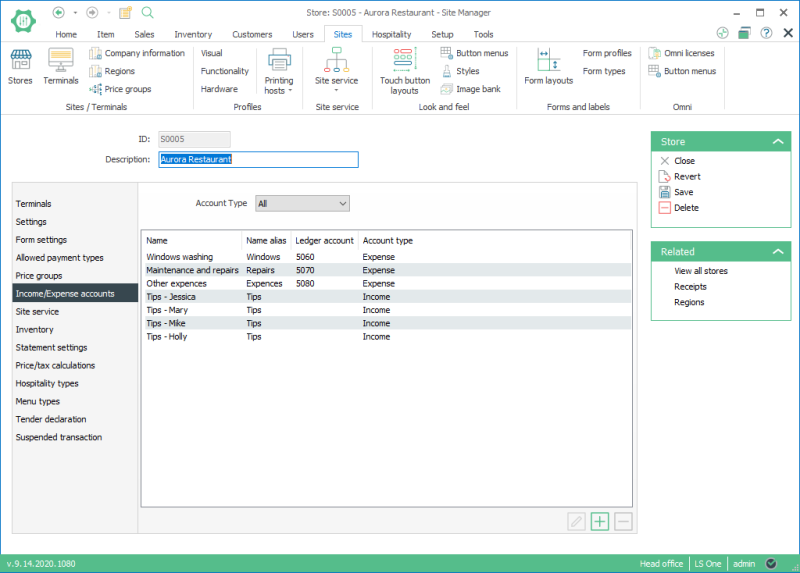Image resolution: width=800 pixels, height=573 pixels.
Task: Switch to the Inventory ribbon tab
Action: tap(193, 34)
